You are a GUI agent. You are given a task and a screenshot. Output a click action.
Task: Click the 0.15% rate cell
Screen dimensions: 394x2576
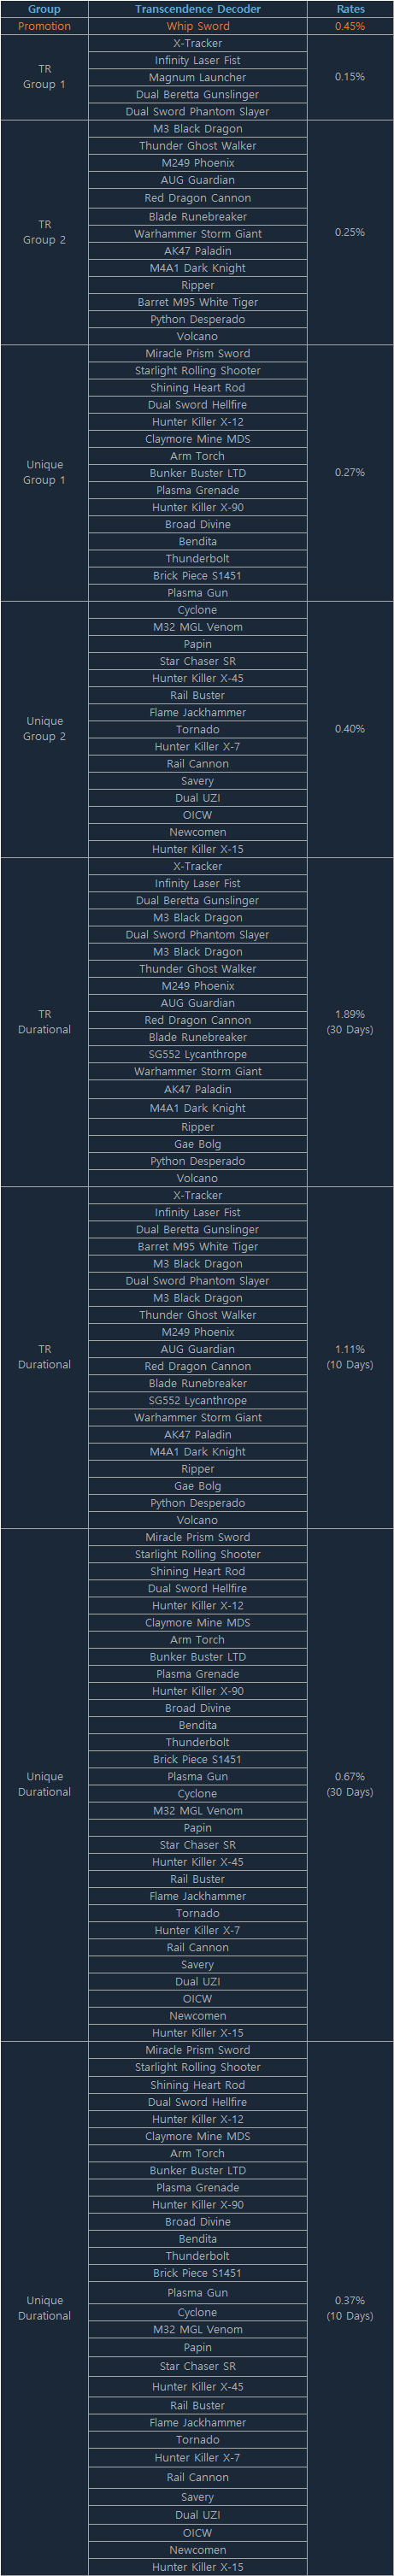(350, 77)
